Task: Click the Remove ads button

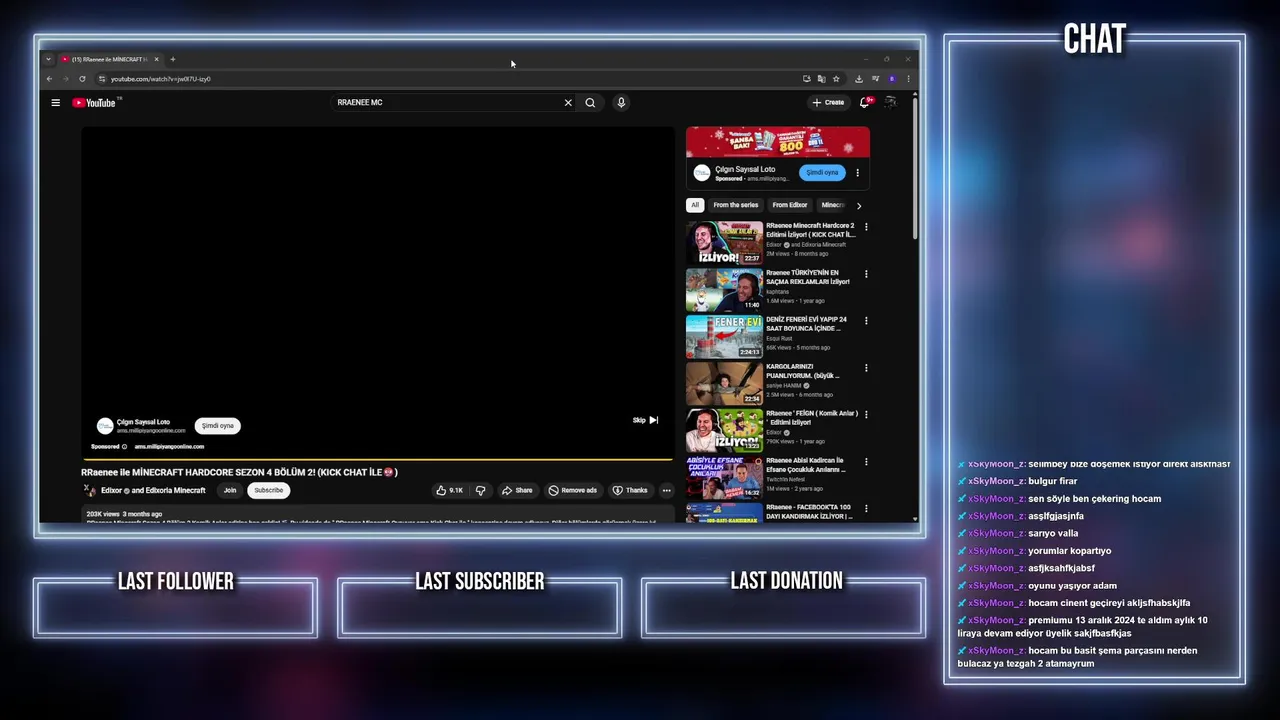Action: 573,490
